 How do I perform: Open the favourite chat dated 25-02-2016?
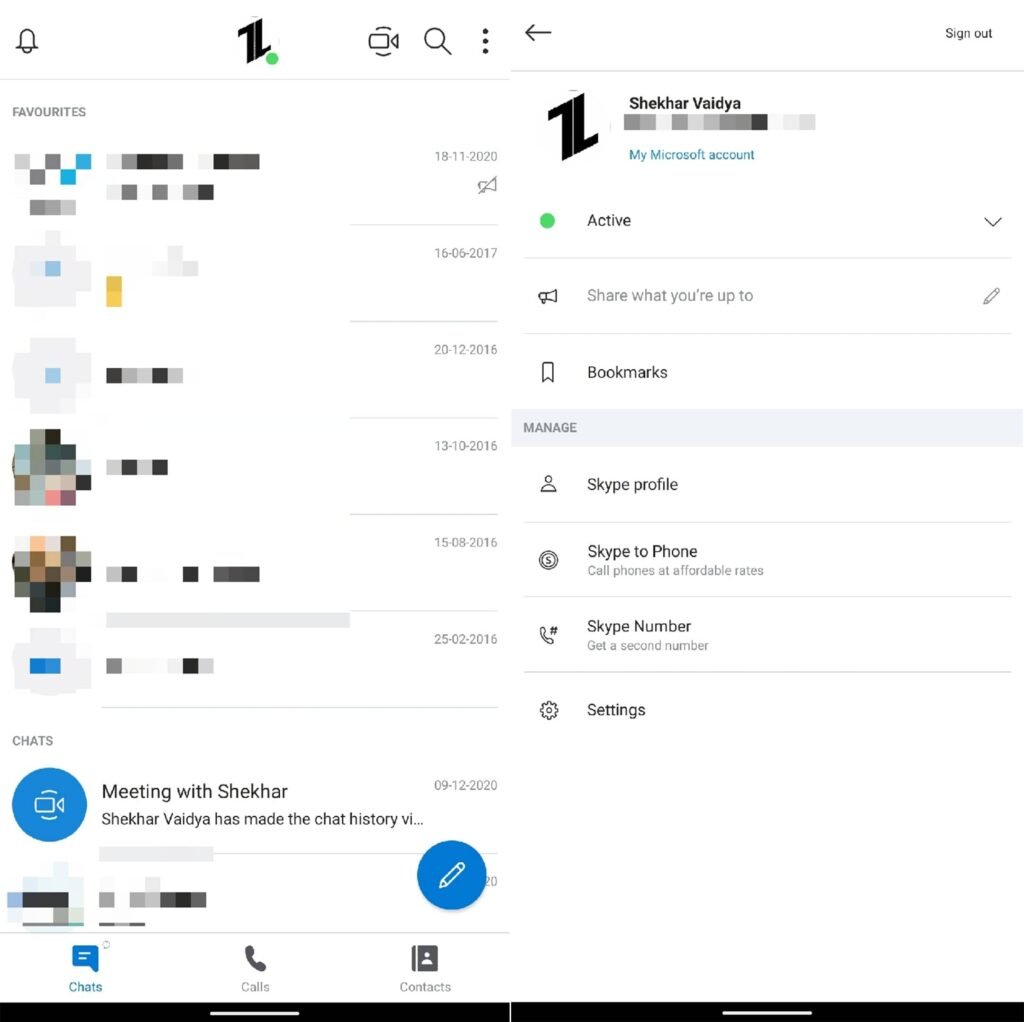pos(255,660)
